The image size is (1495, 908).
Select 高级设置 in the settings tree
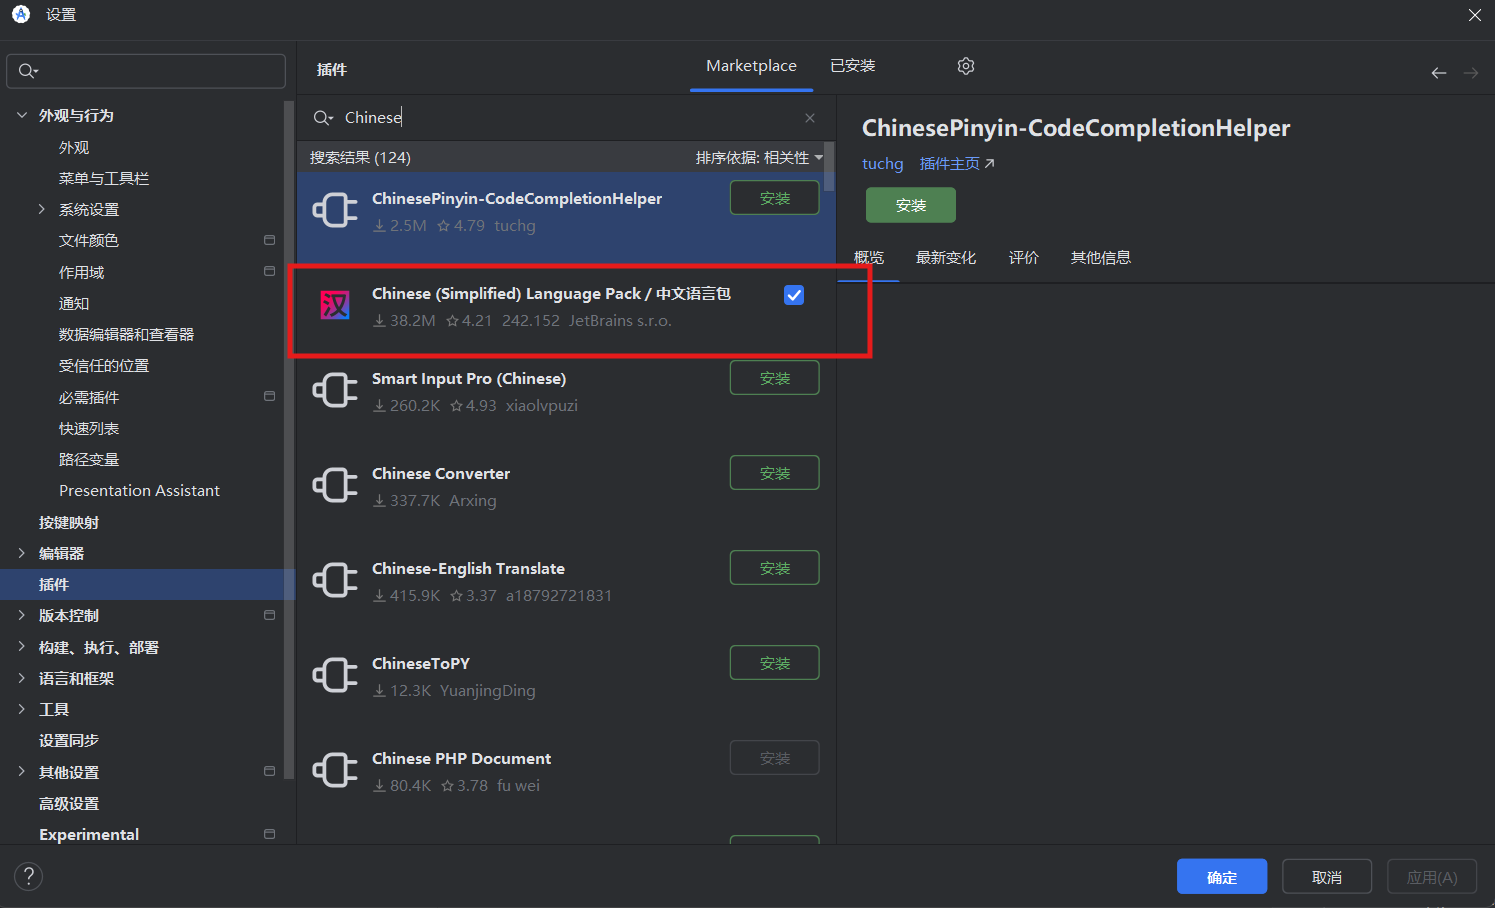pos(69,803)
